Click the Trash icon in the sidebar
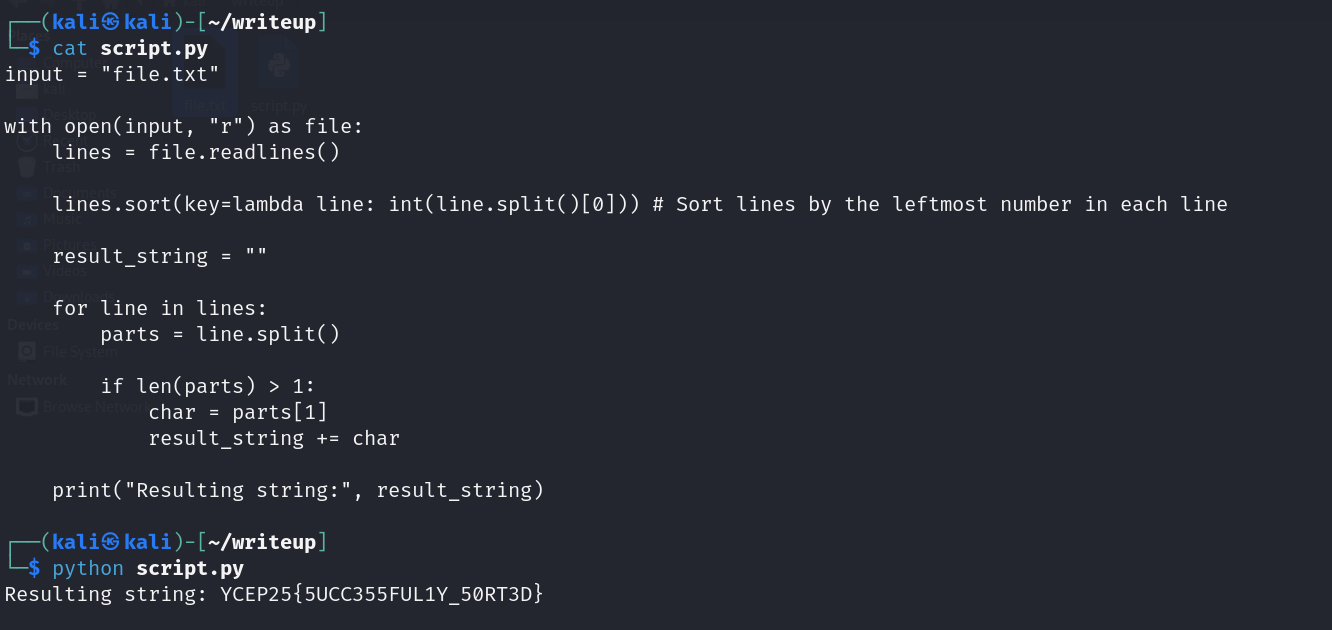Screen dimensions: 1332x630 coord(27,167)
